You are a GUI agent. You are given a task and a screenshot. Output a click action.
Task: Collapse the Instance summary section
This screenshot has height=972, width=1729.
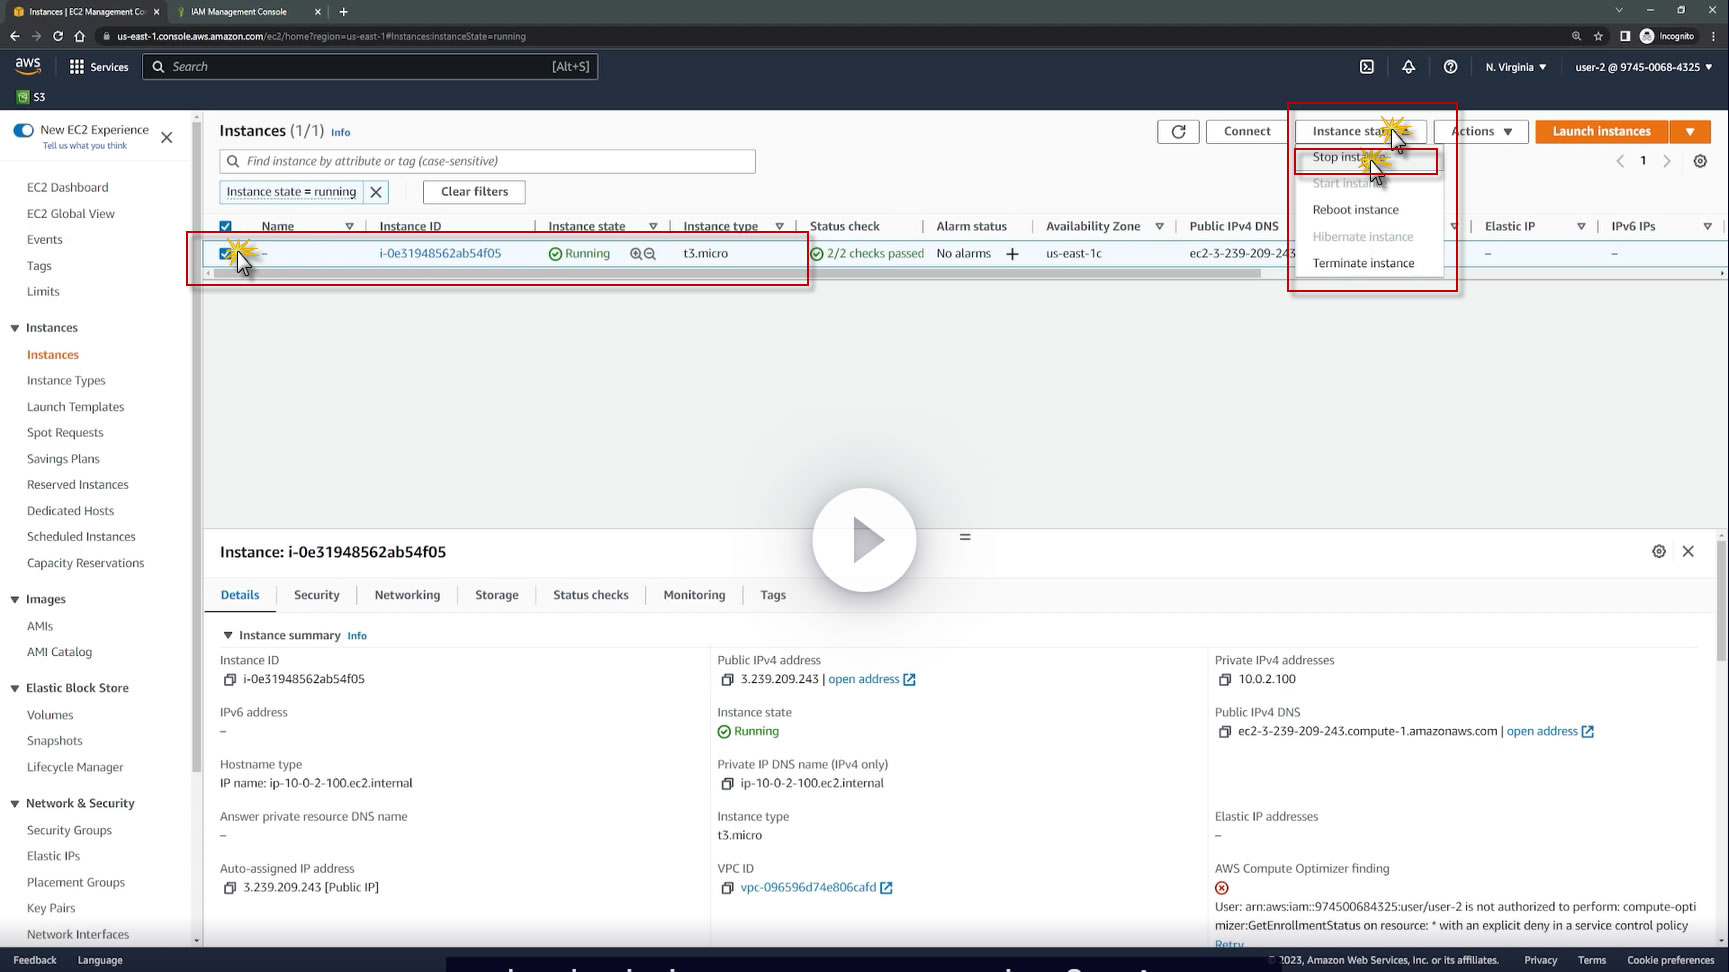[228, 636]
